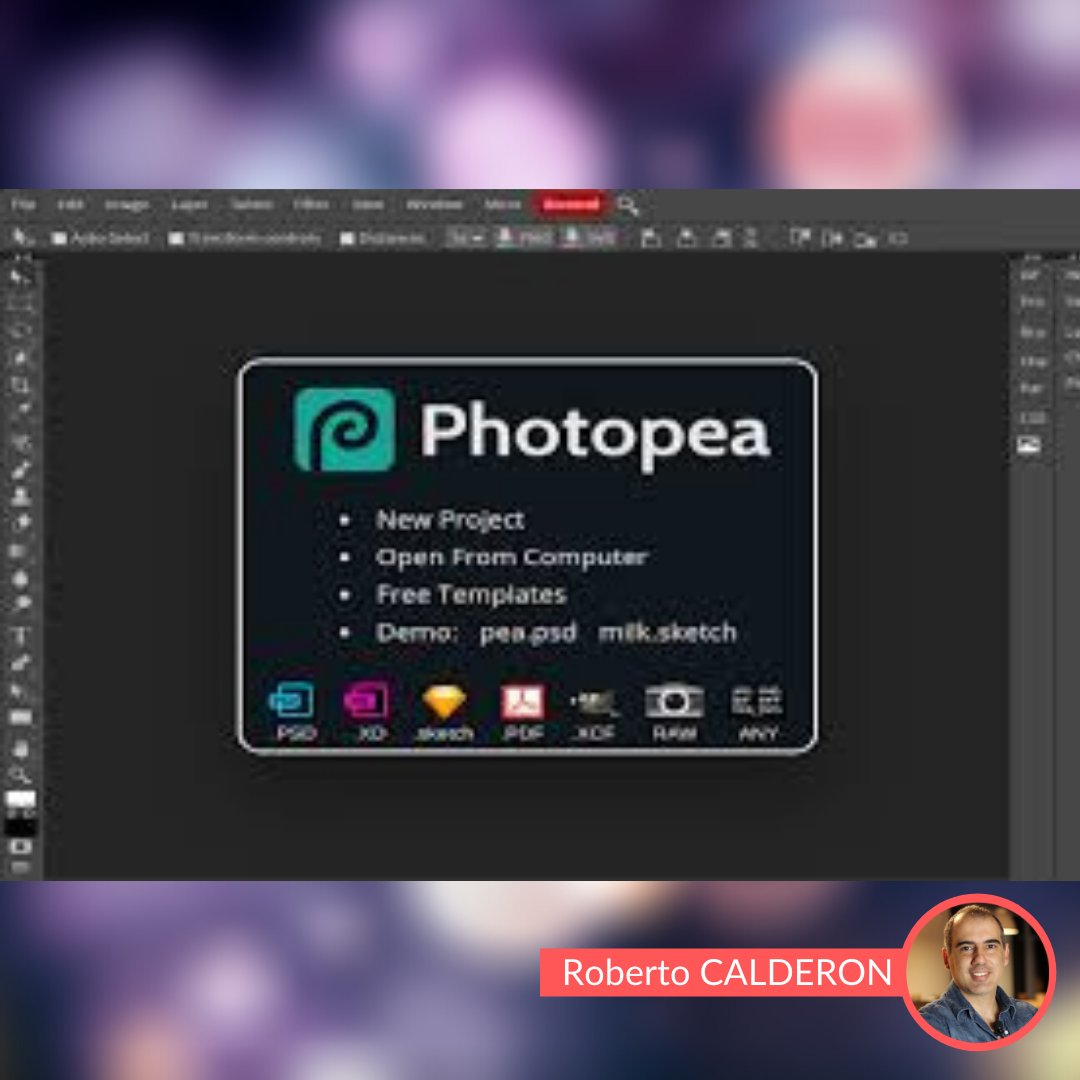Open the More menu

502,205
